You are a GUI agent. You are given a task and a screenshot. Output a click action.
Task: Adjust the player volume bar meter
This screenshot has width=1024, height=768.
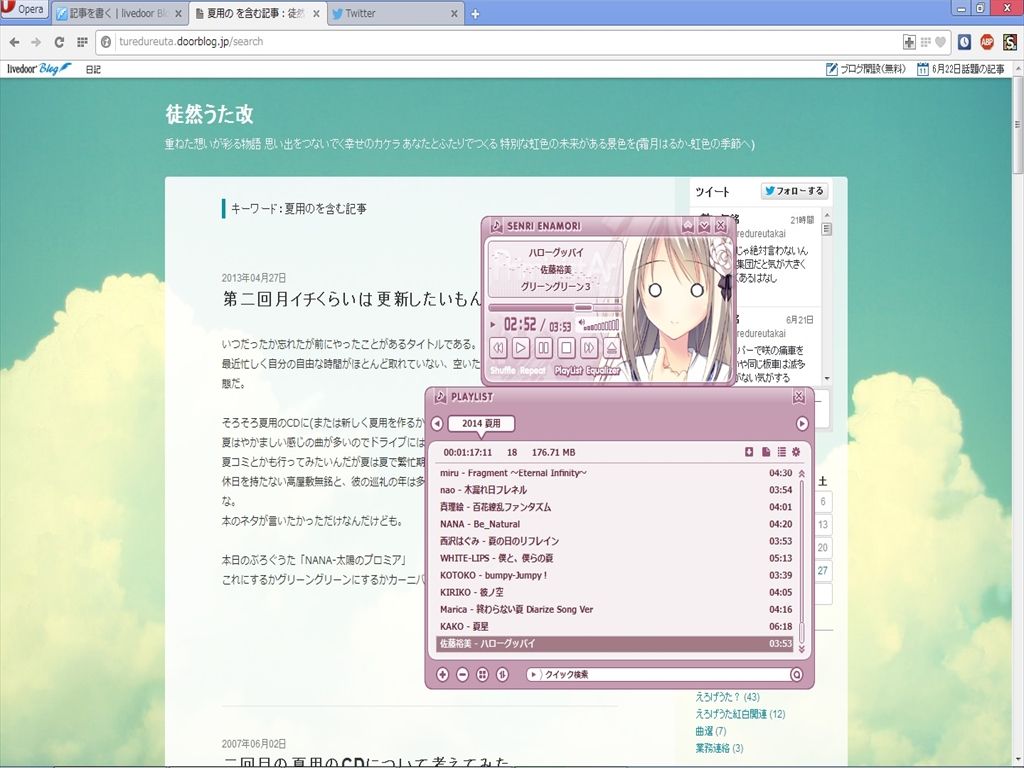pos(601,325)
